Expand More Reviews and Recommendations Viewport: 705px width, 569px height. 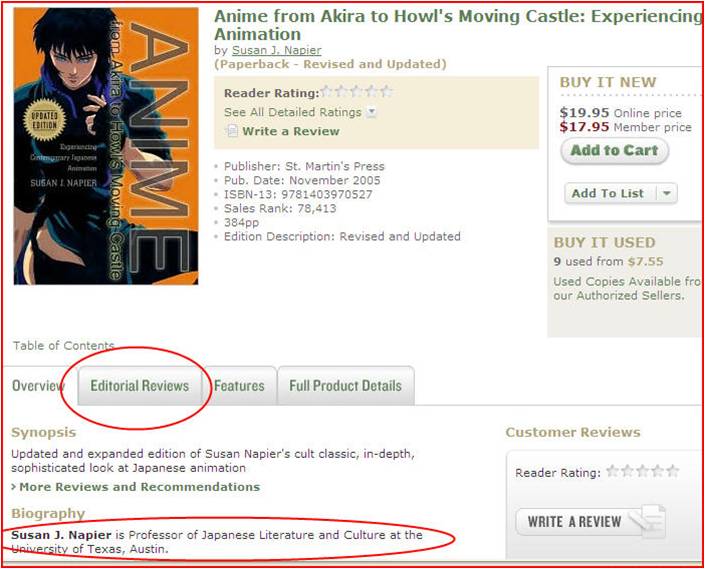tap(136, 487)
